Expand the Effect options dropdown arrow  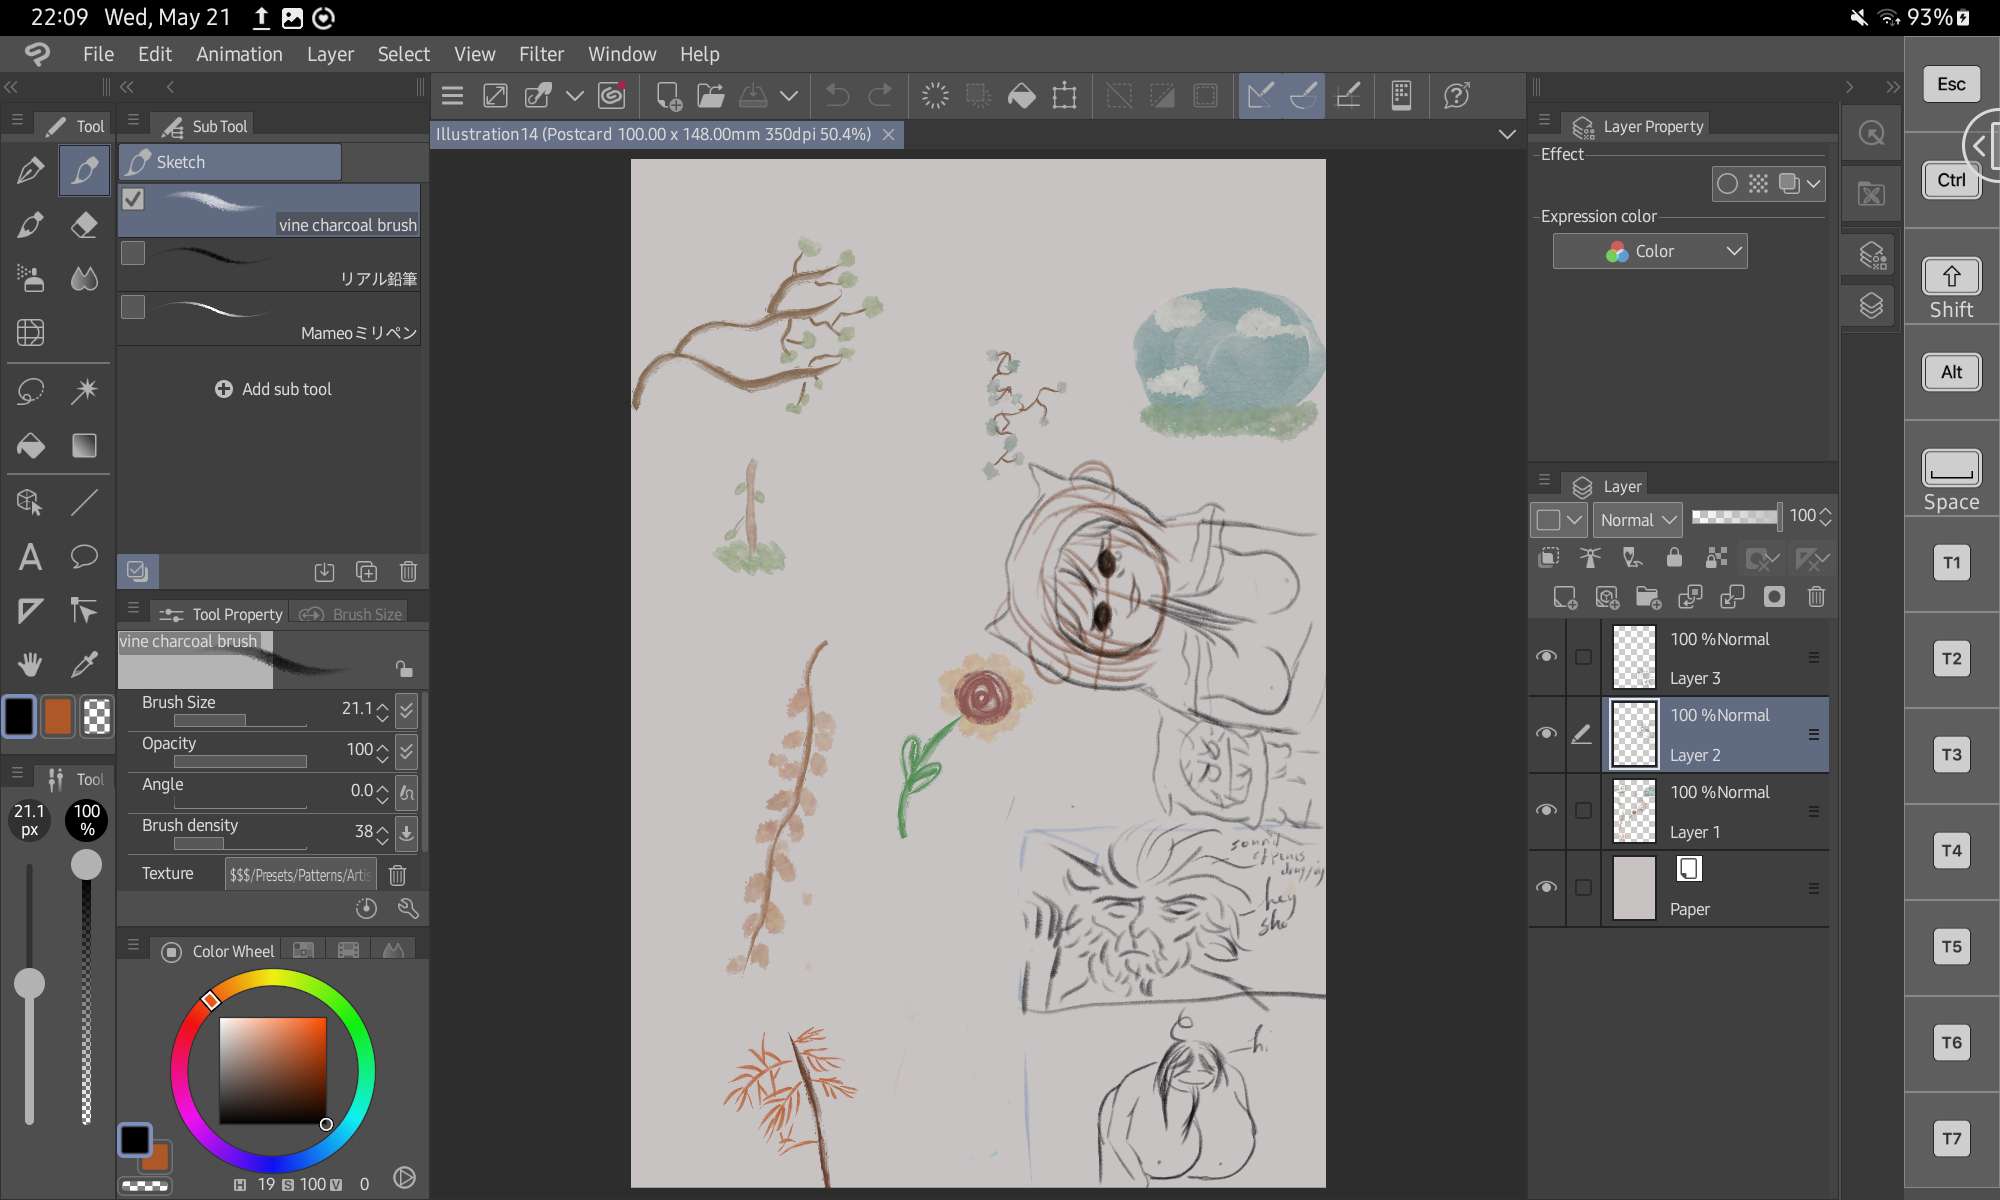click(x=1813, y=184)
